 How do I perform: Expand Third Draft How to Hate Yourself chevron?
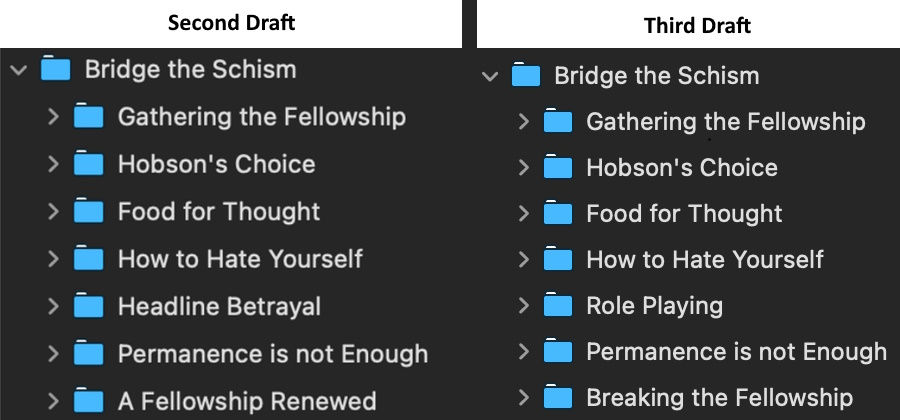pyautogui.click(x=523, y=260)
